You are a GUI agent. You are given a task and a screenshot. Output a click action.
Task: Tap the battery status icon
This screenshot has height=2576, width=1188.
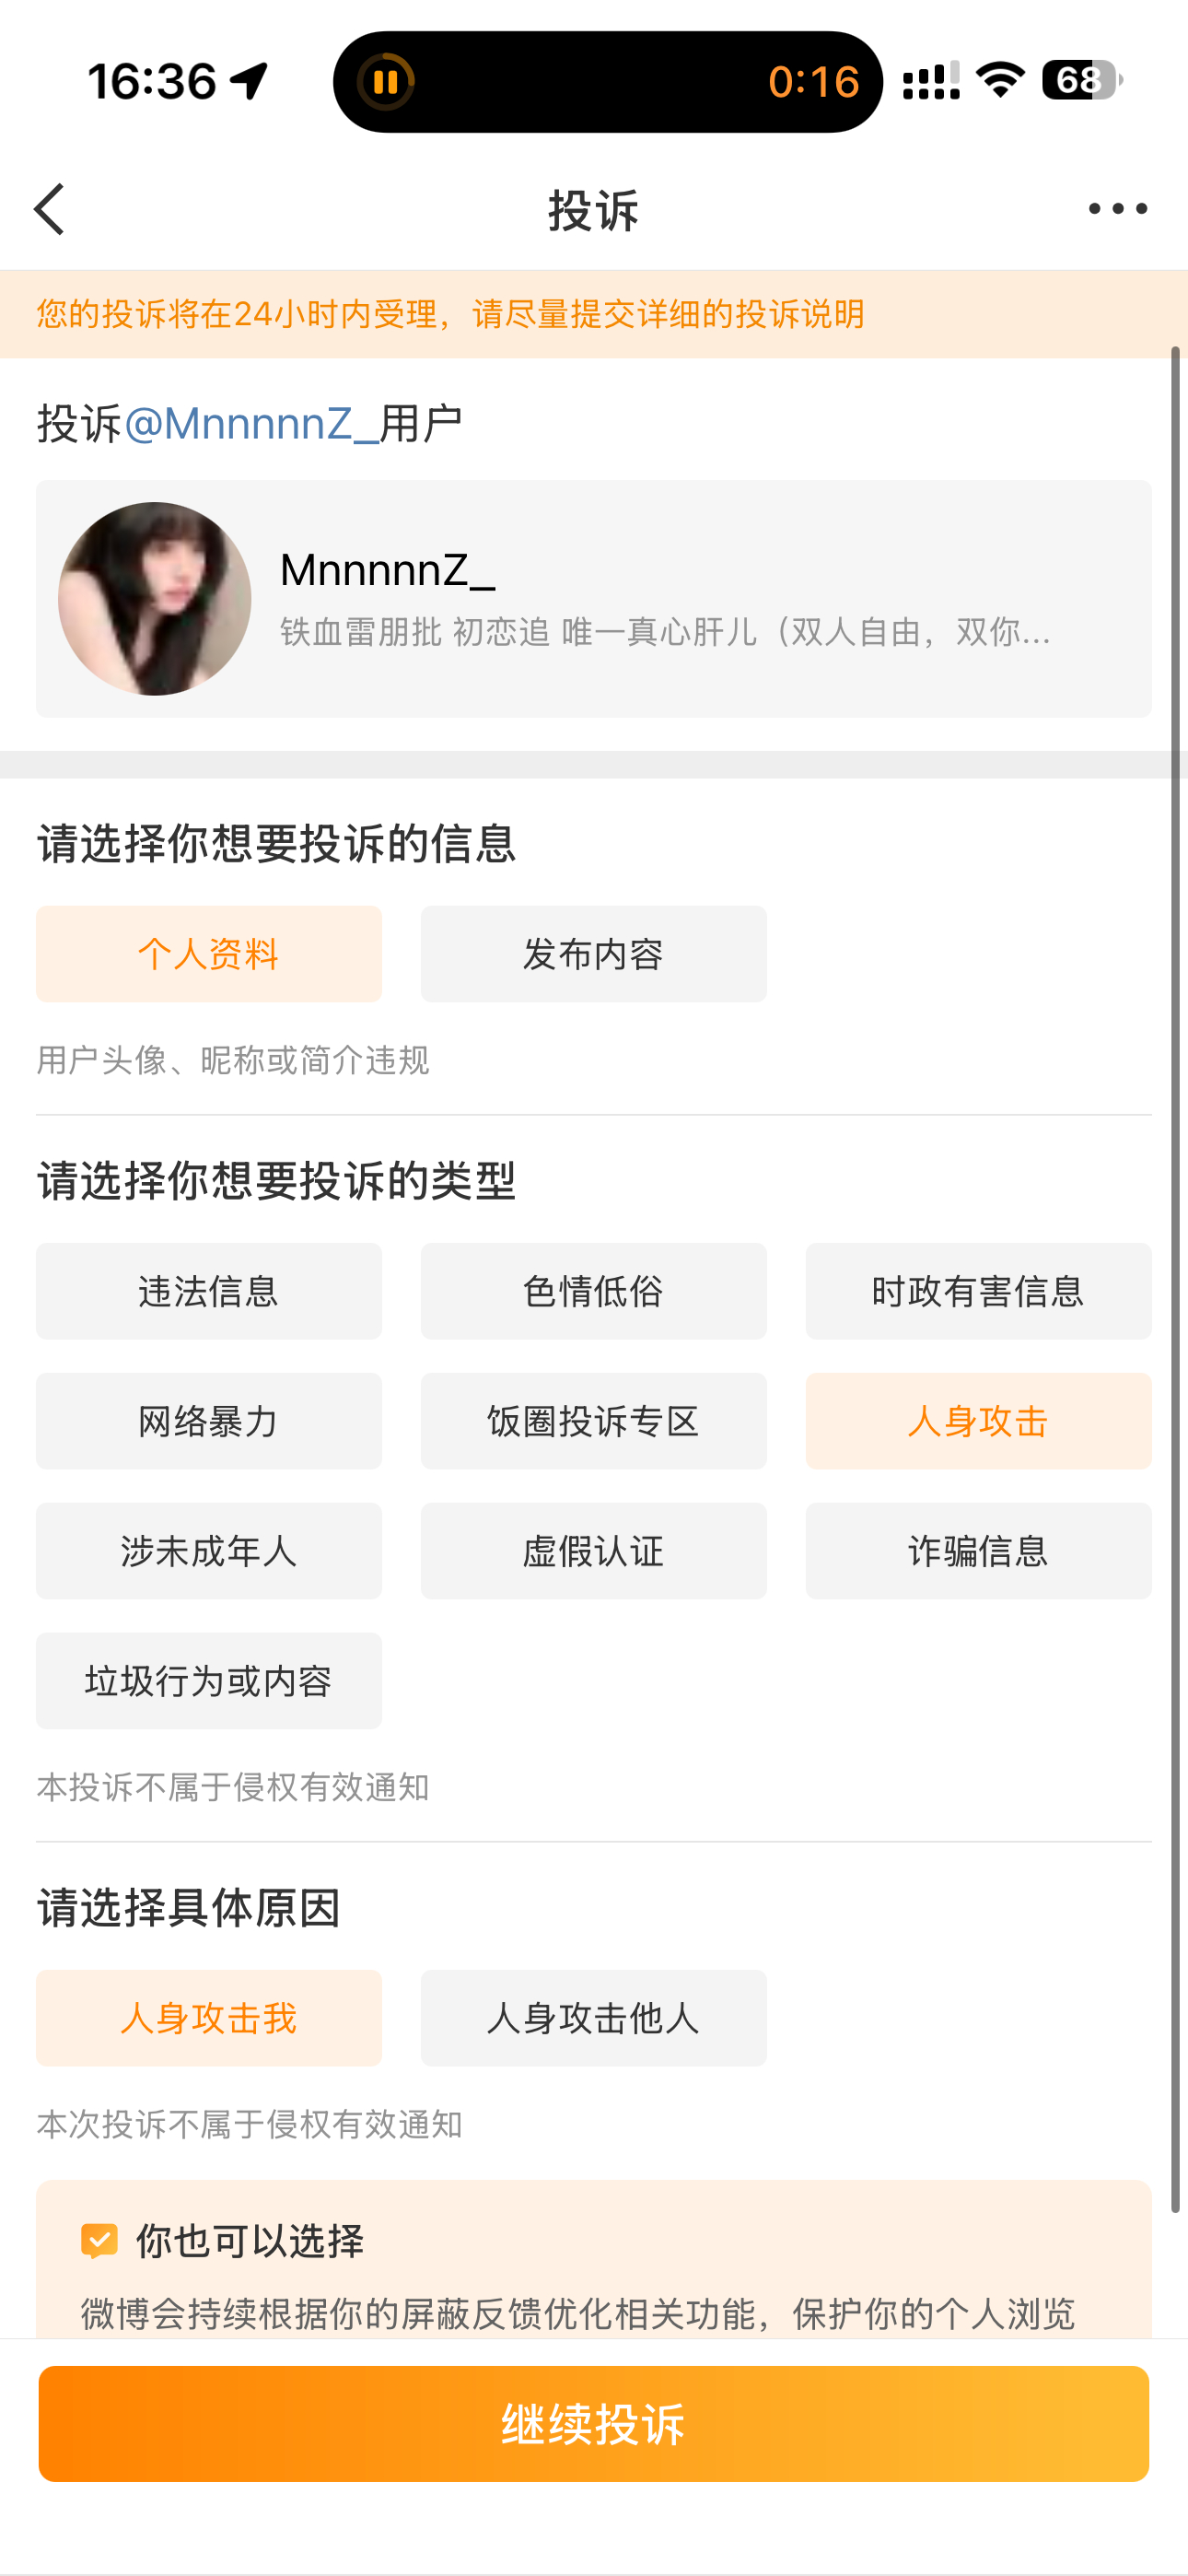[1081, 80]
